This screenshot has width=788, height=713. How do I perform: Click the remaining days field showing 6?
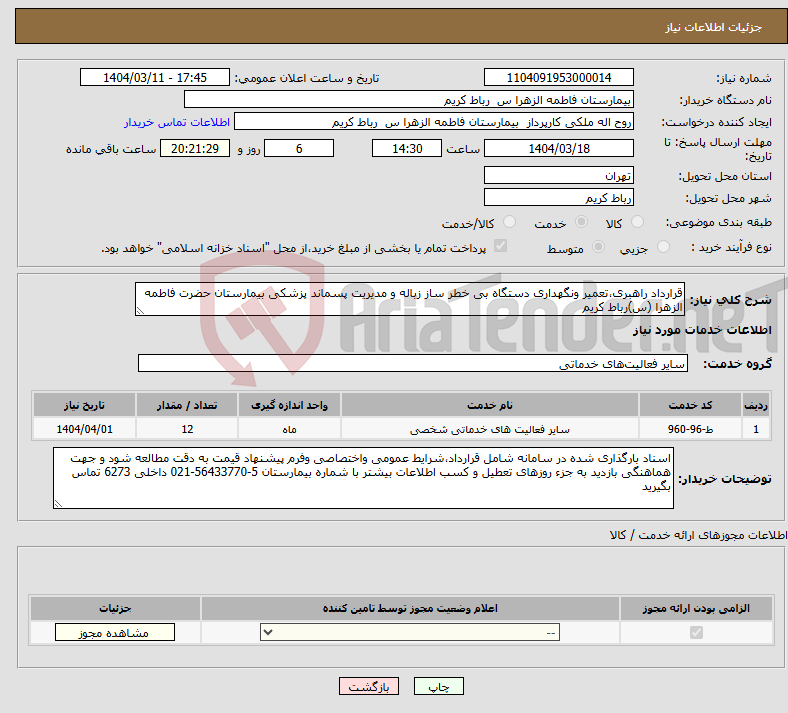point(299,148)
